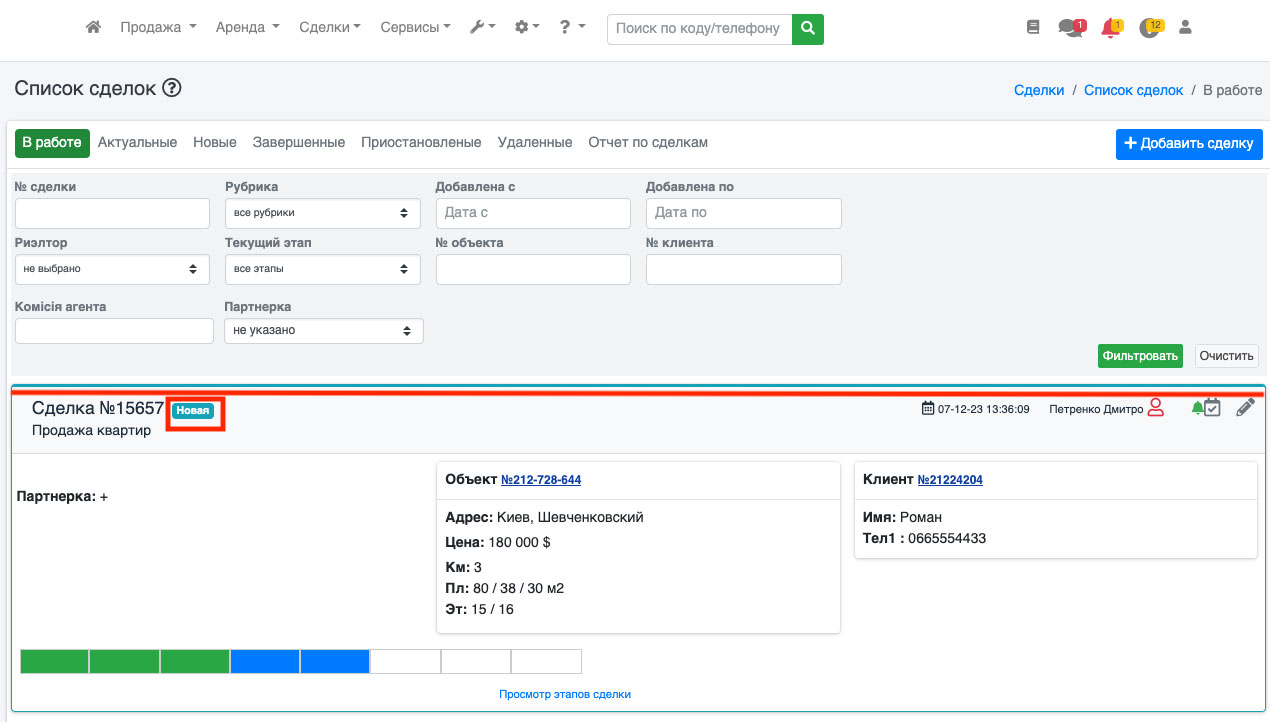Click the user profile icon
1270x722 pixels.
[1186, 28]
